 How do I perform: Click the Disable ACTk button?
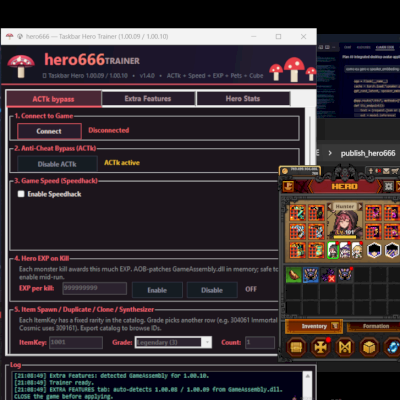pos(57,164)
